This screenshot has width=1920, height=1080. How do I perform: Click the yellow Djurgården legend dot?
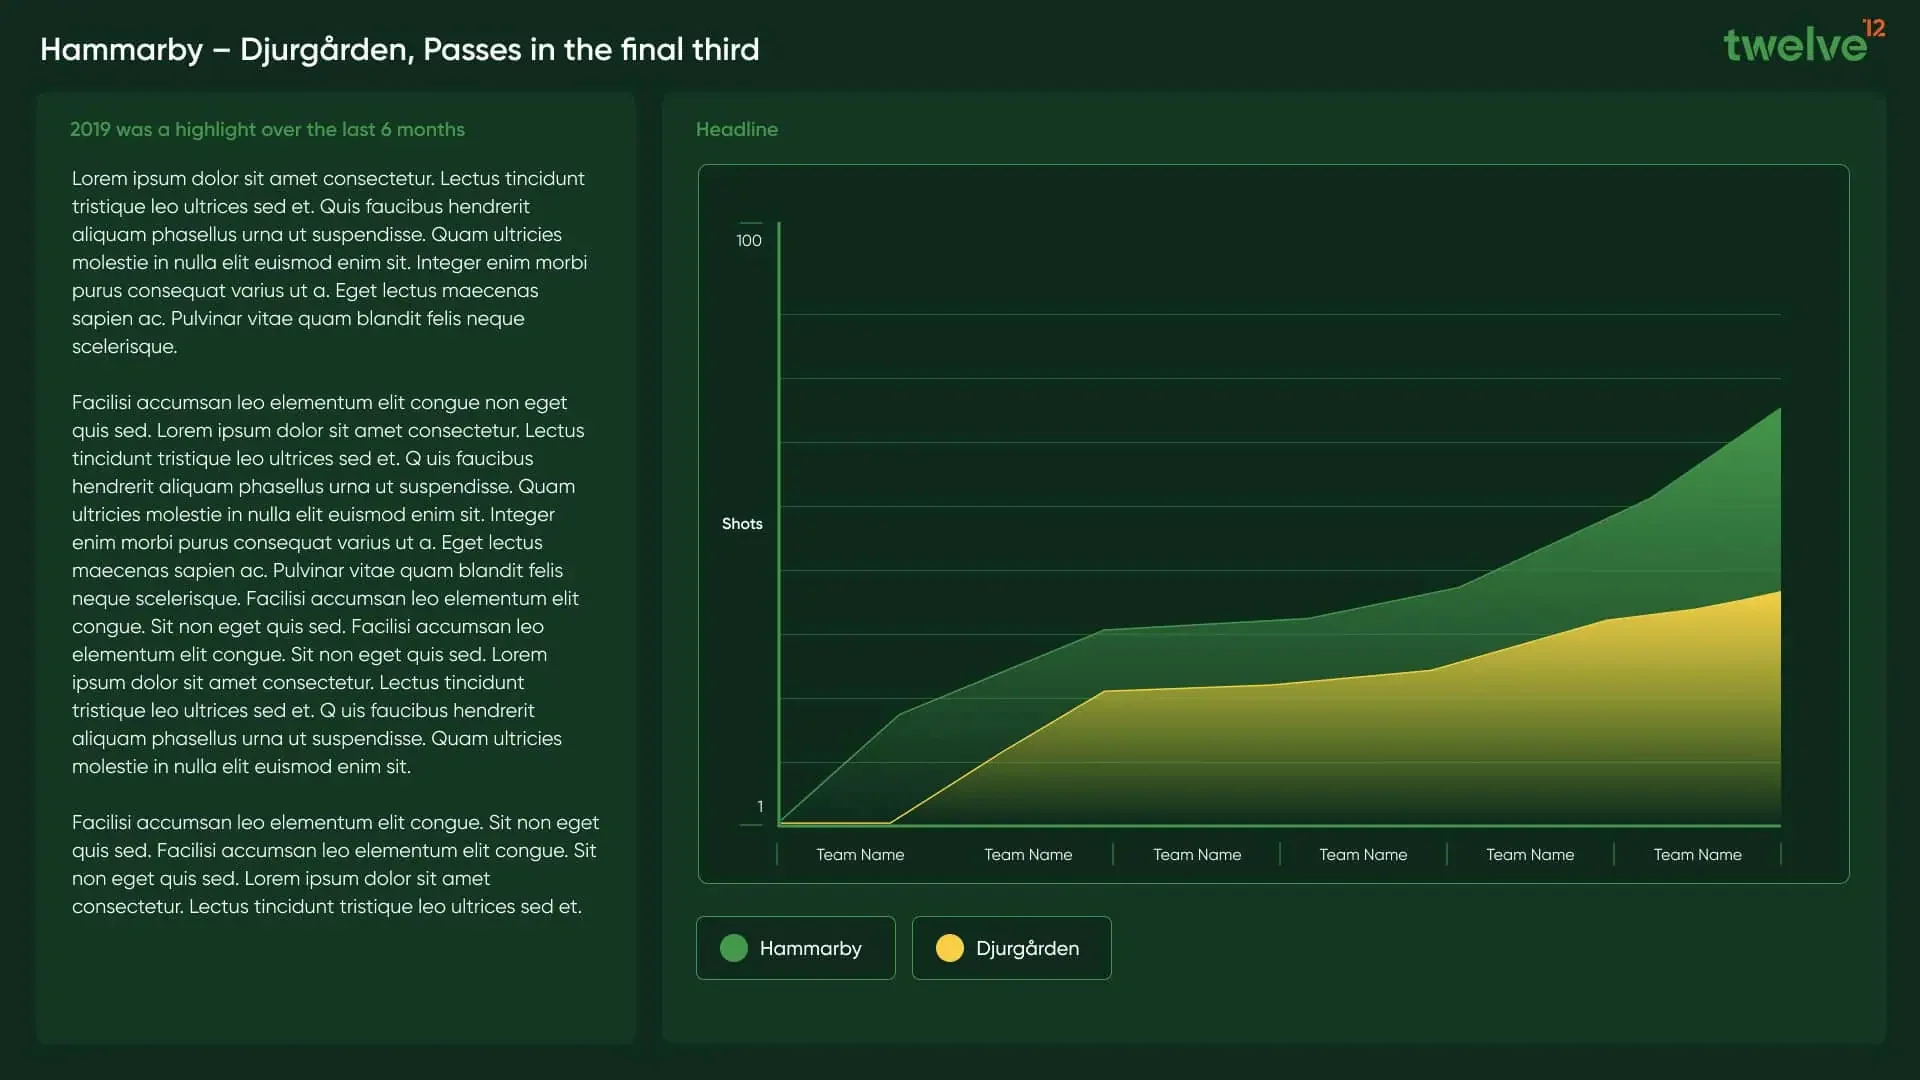(950, 948)
